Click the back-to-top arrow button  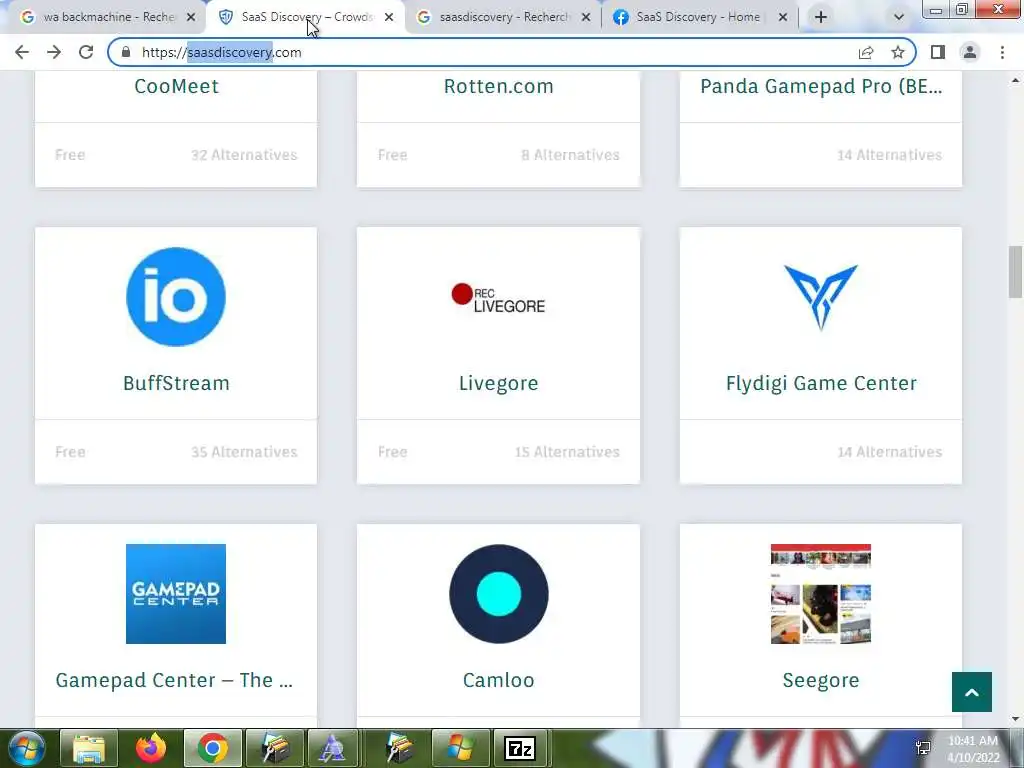[972, 692]
